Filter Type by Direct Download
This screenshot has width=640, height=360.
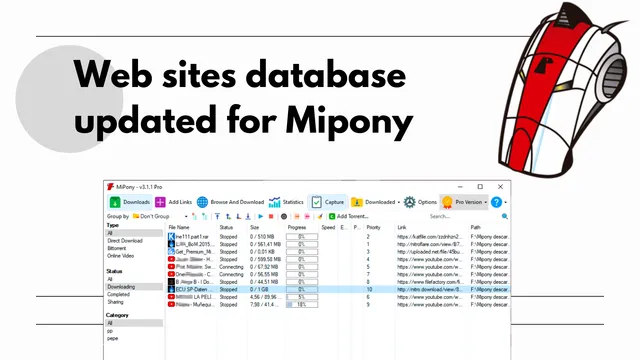[x=125, y=241]
